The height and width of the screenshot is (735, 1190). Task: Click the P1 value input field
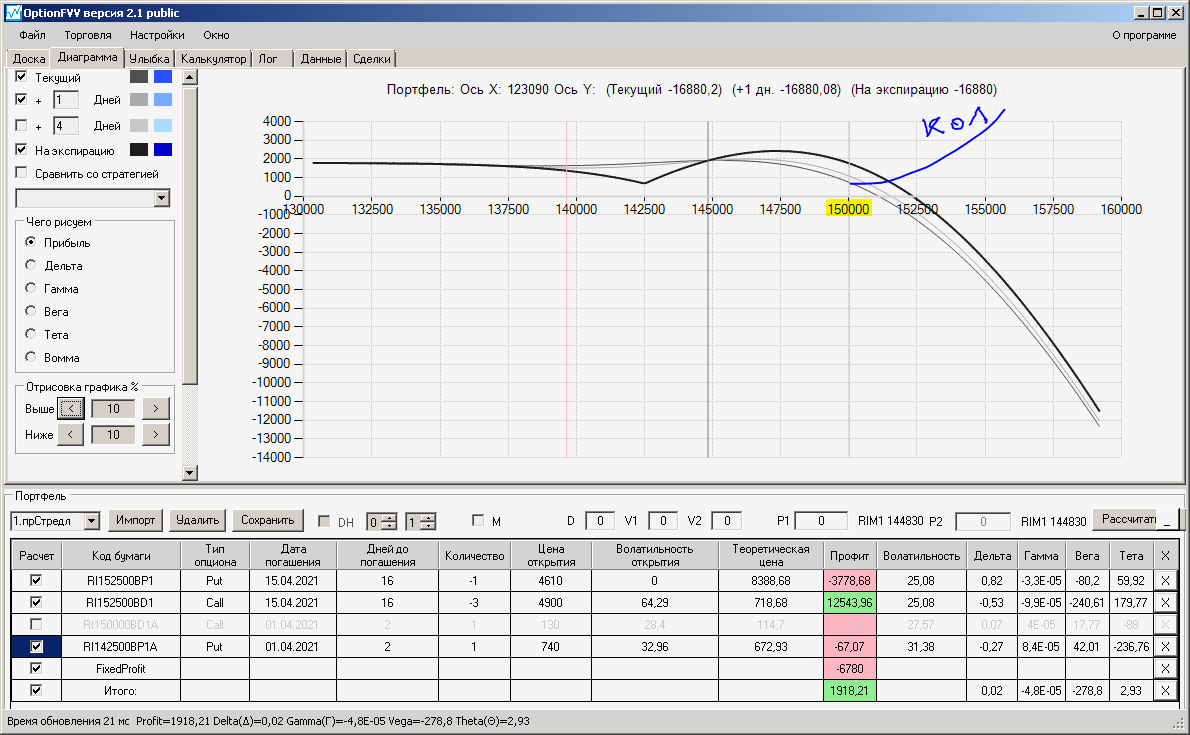pos(820,521)
